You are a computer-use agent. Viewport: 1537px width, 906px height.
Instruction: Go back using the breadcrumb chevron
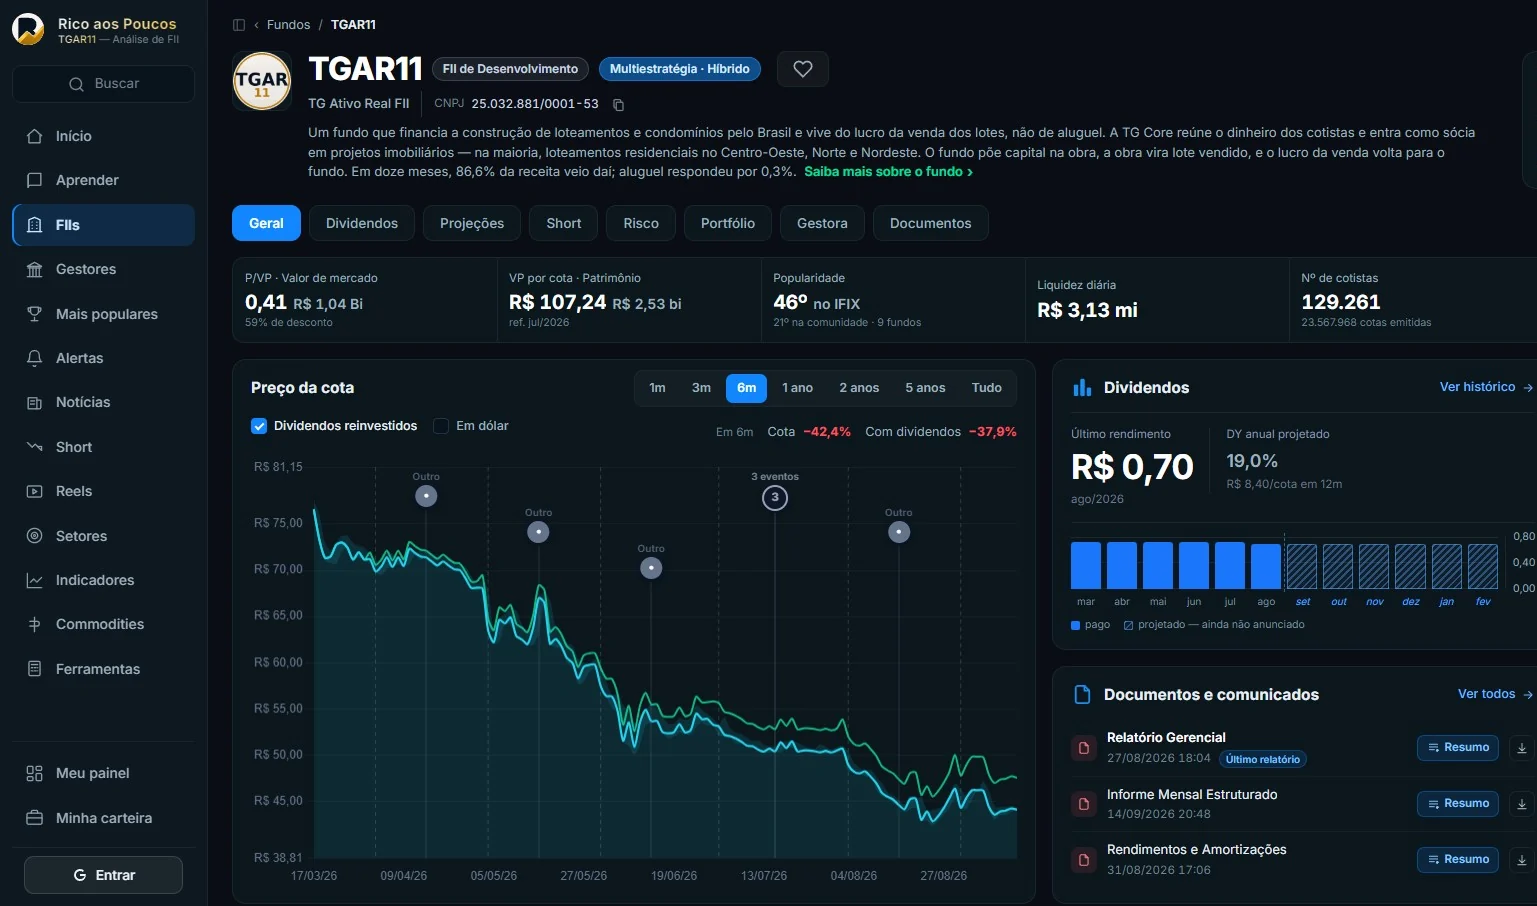[257, 25]
